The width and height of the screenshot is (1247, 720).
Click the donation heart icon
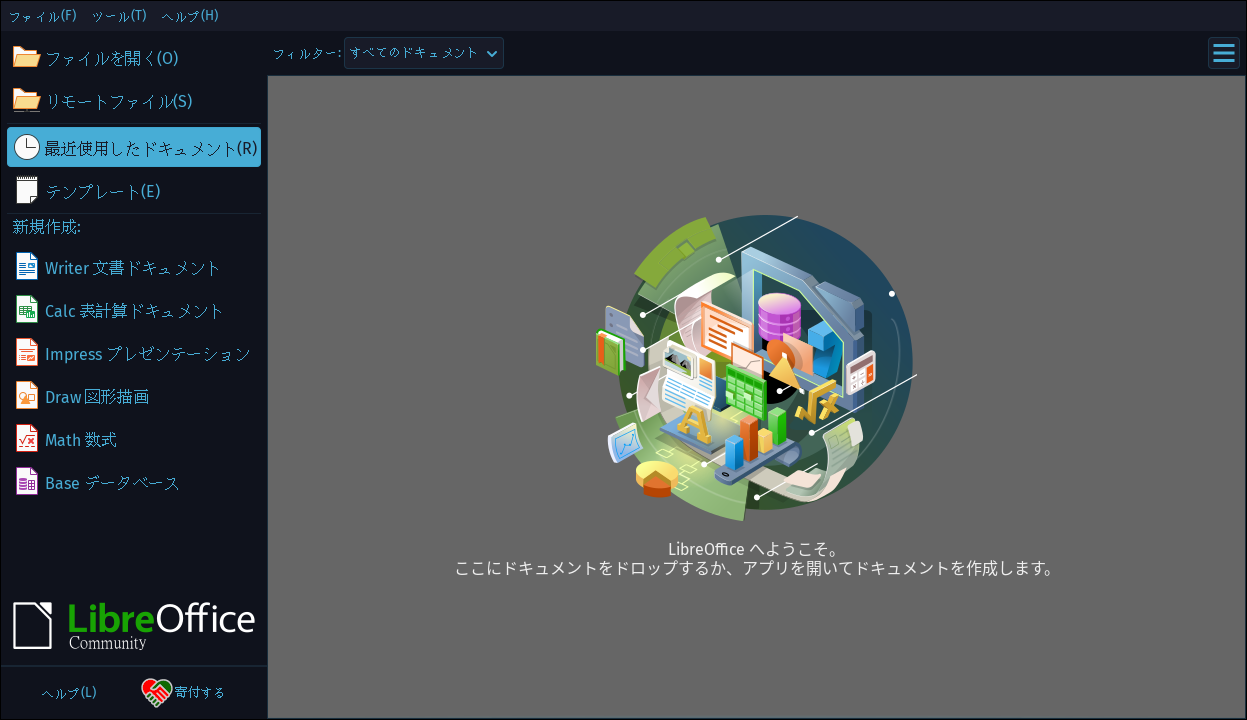tap(156, 692)
